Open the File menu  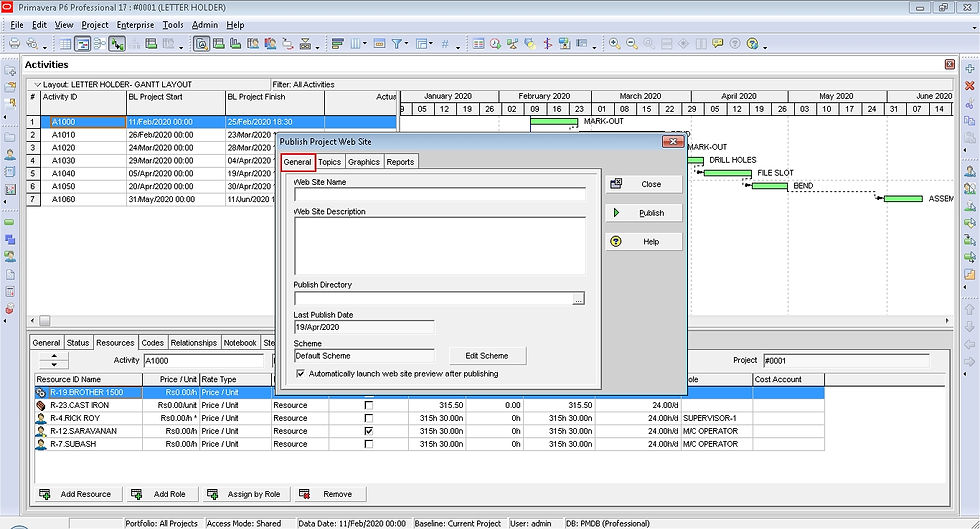coord(17,25)
